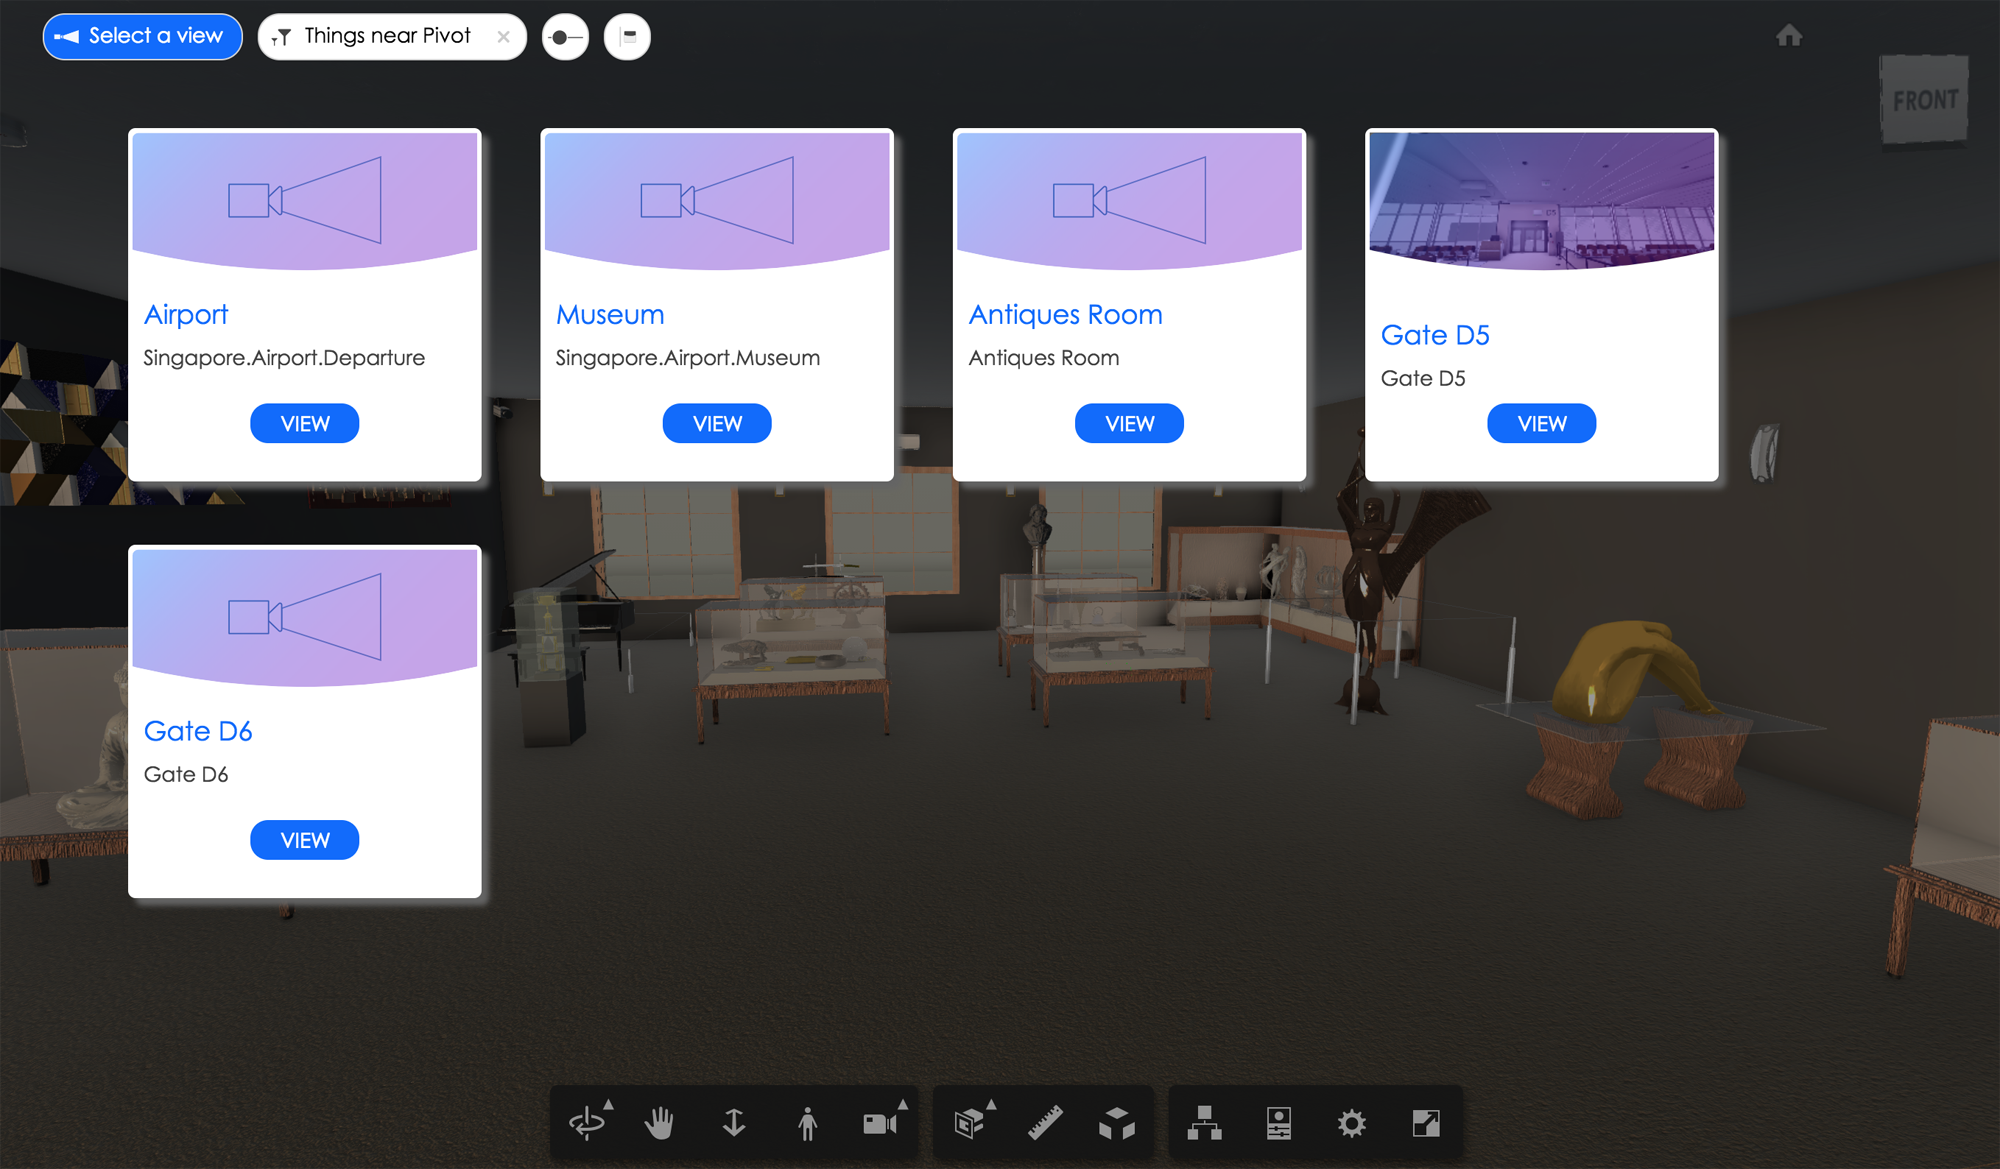This screenshot has width=2000, height=1169.
Task: Click the slider knob round button
Action: point(565,37)
